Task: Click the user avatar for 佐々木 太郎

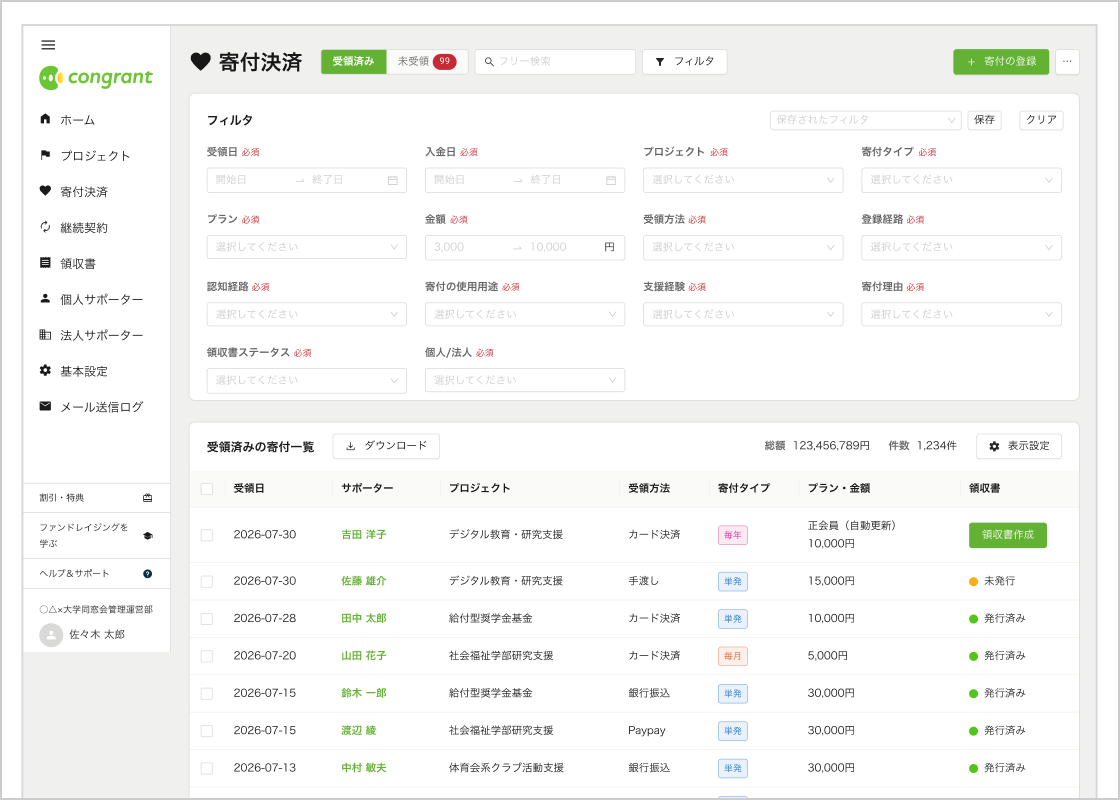Action: click(51, 634)
